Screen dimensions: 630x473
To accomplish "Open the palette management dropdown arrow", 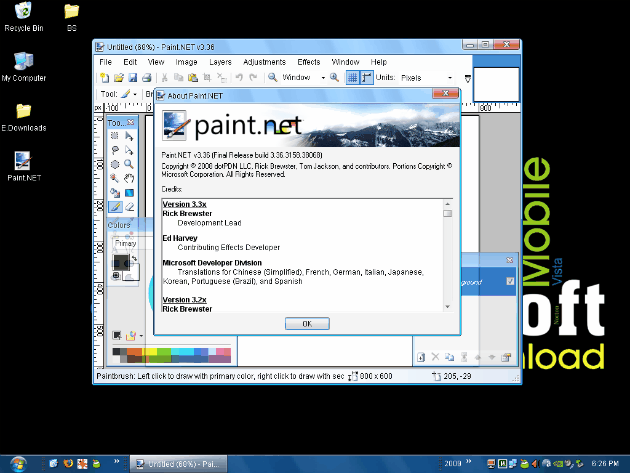I will tap(141, 336).
